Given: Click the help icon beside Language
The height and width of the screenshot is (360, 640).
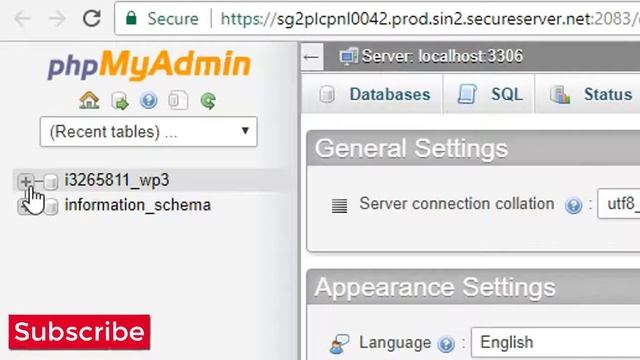Looking at the screenshot, I should pyautogui.click(x=446, y=344).
